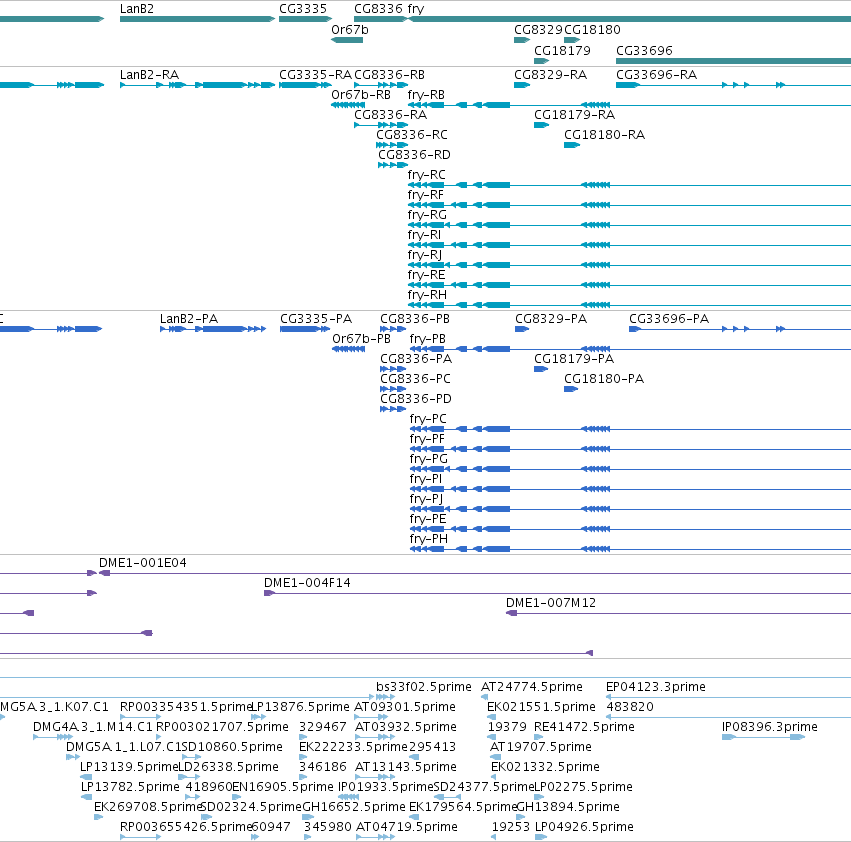The image size is (851, 842).
Task: Select the CG8336-RC transcript label
Action: tap(412, 135)
